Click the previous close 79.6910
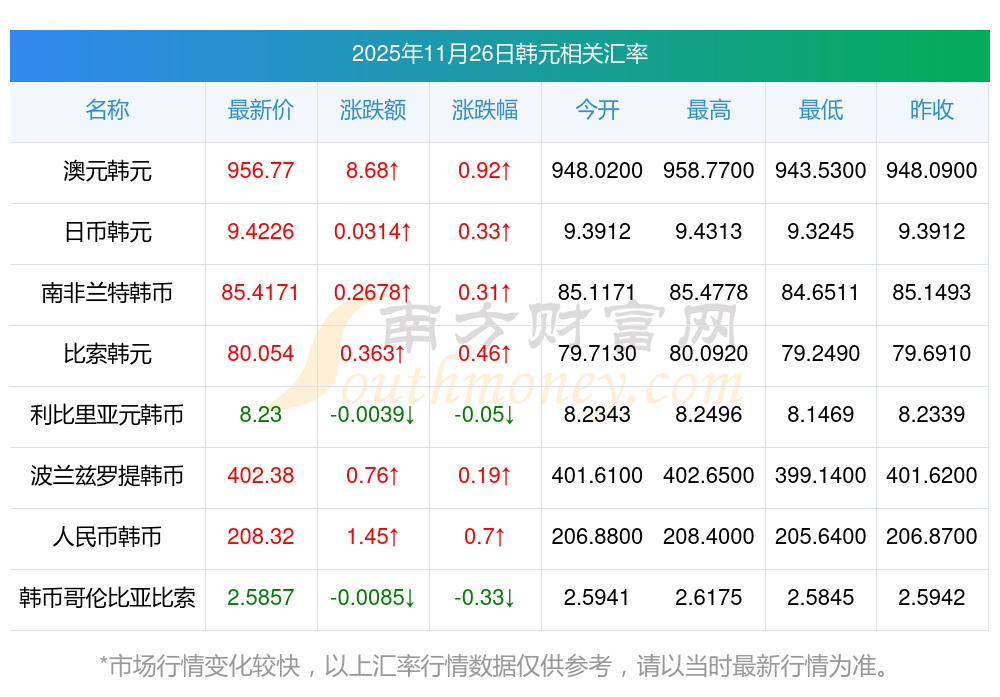The width and height of the screenshot is (1000, 697). tap(932, 353)
